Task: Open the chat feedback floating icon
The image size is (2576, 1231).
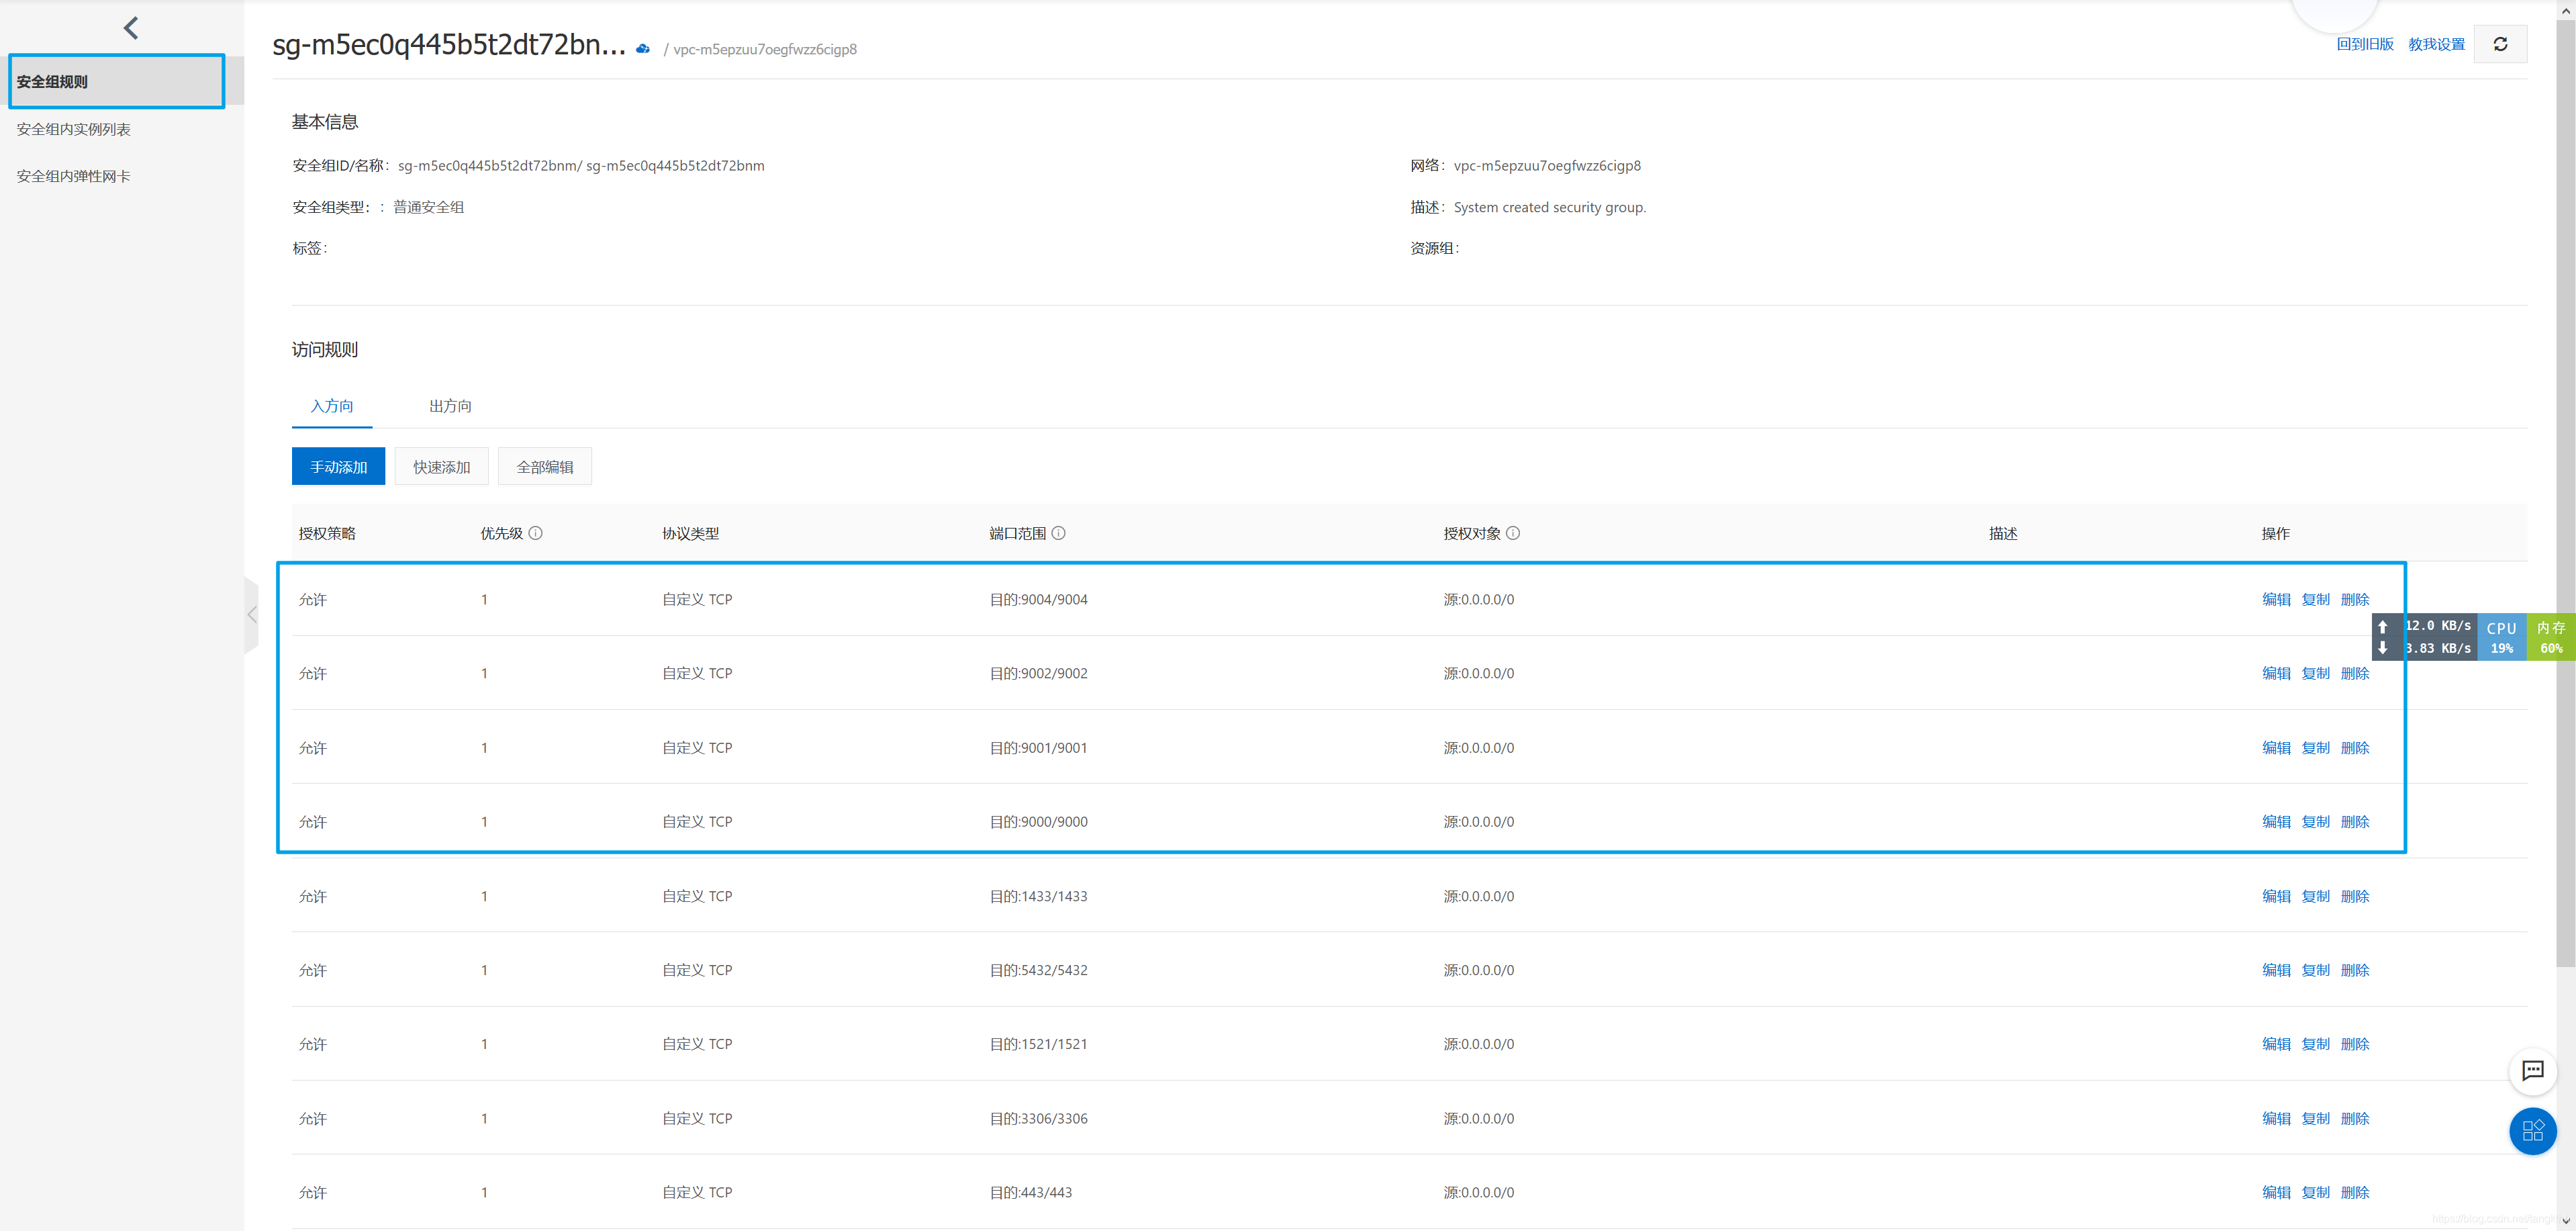Action: (2532, 1071)
